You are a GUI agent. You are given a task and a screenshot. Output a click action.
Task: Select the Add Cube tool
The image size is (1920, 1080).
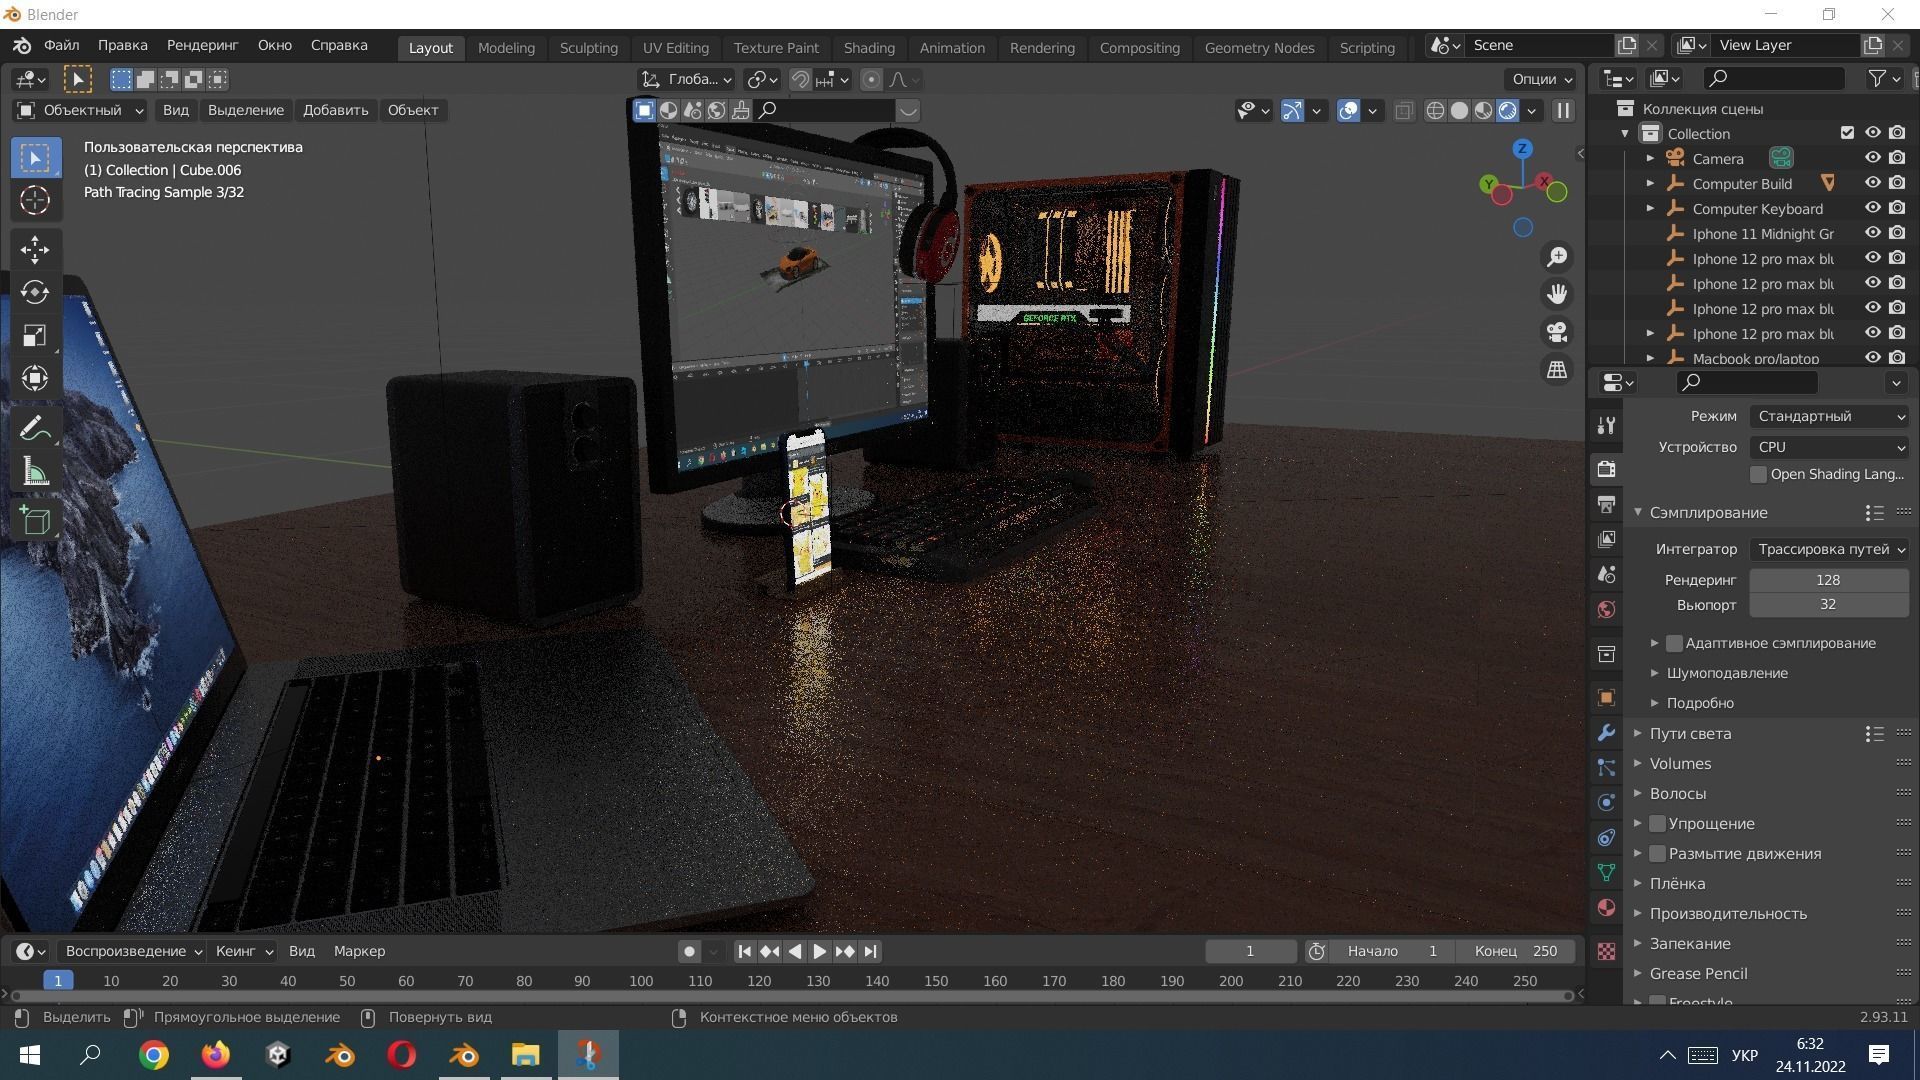click(x=35, y=520)
